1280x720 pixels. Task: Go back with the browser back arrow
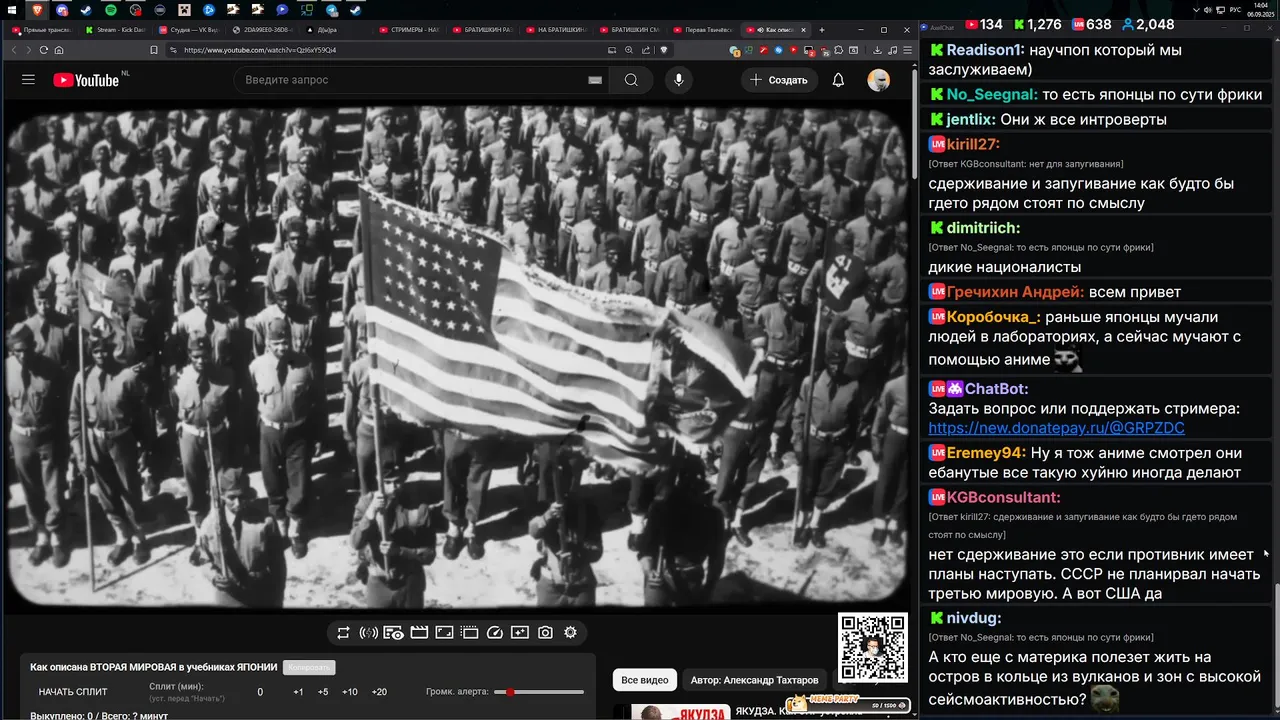pos(15,50)
